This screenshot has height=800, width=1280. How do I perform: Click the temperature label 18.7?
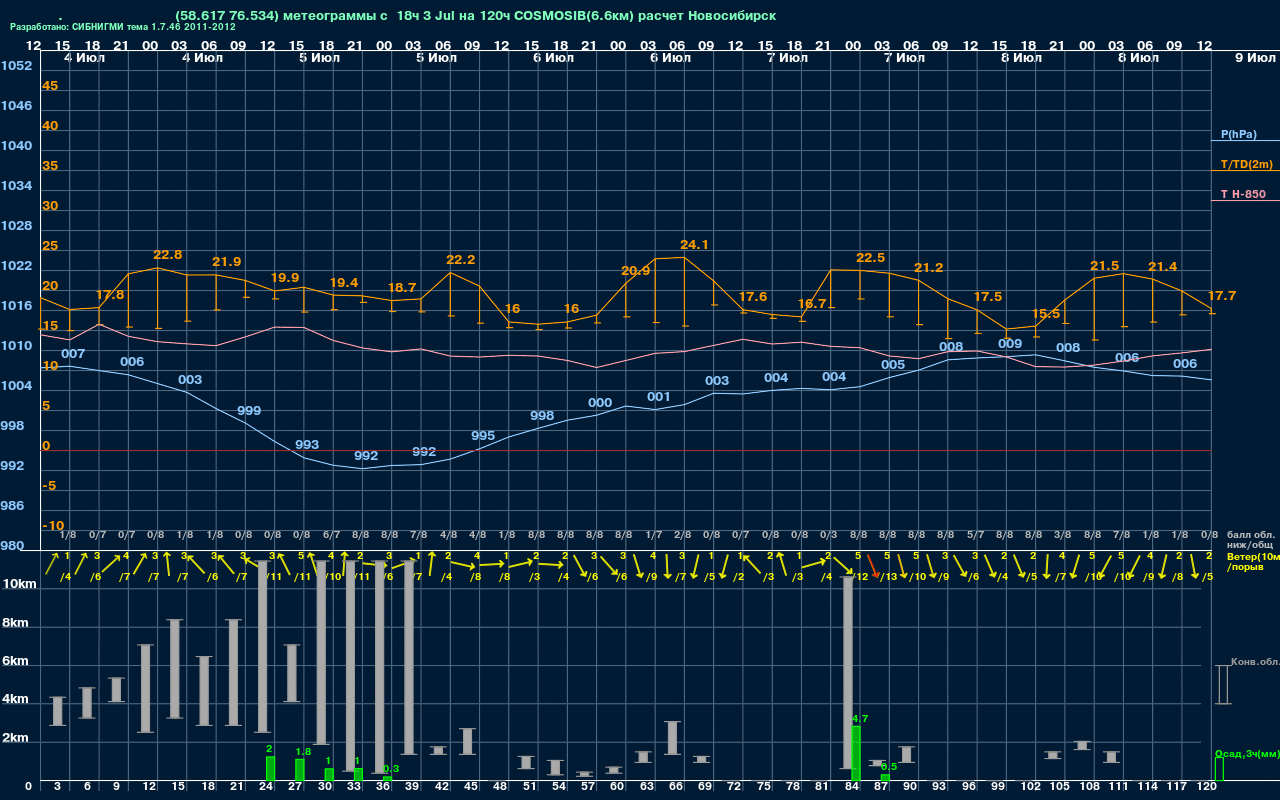(x=402, y=287)
